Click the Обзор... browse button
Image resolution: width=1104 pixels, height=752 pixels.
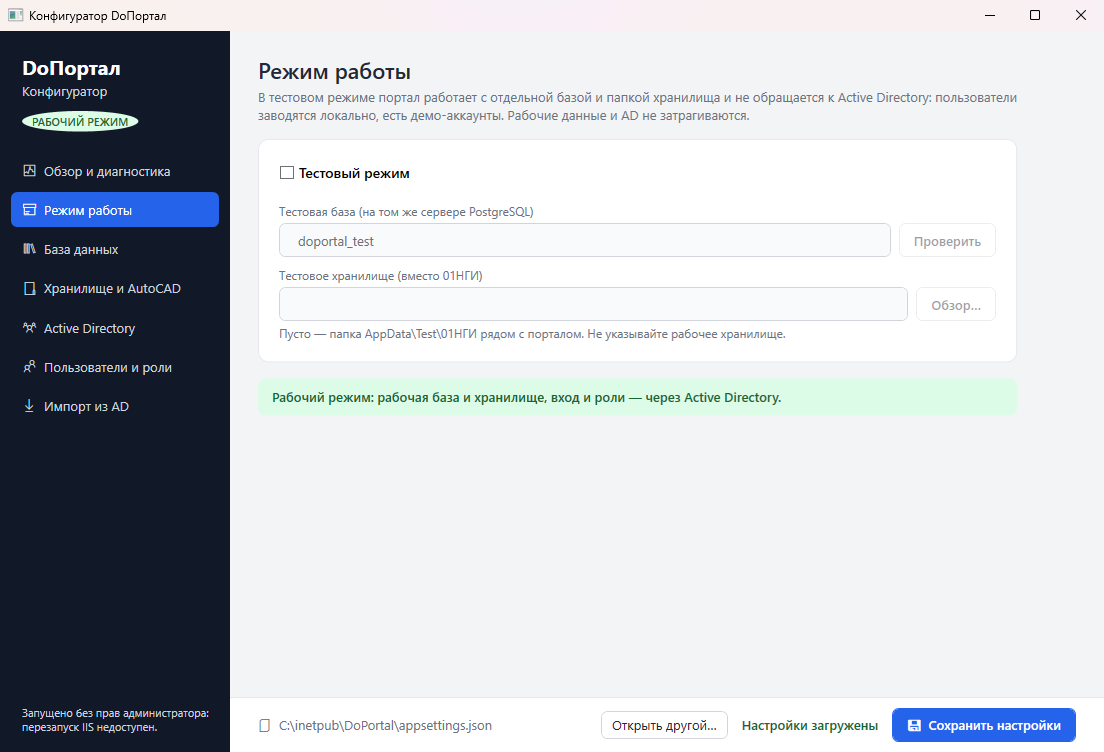pyautogui.click(x=955, y=305)
